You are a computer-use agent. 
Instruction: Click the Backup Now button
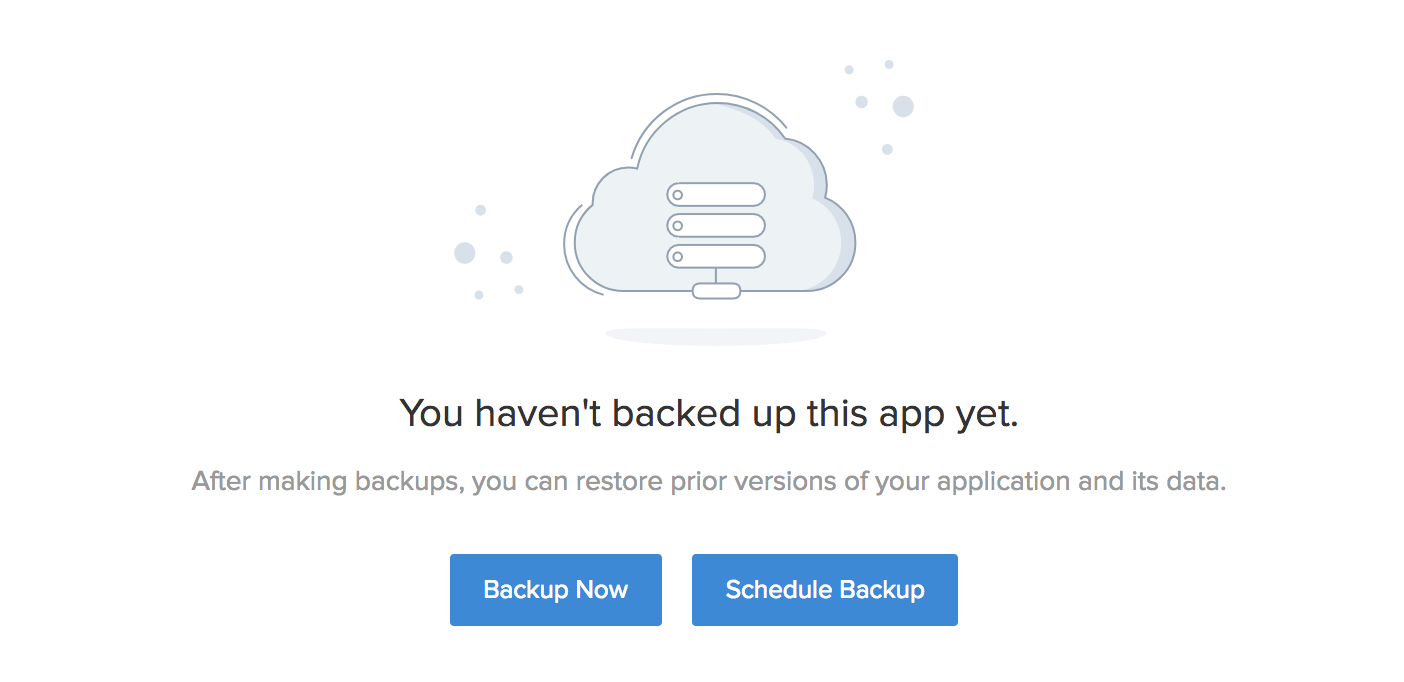pos(555,590)
